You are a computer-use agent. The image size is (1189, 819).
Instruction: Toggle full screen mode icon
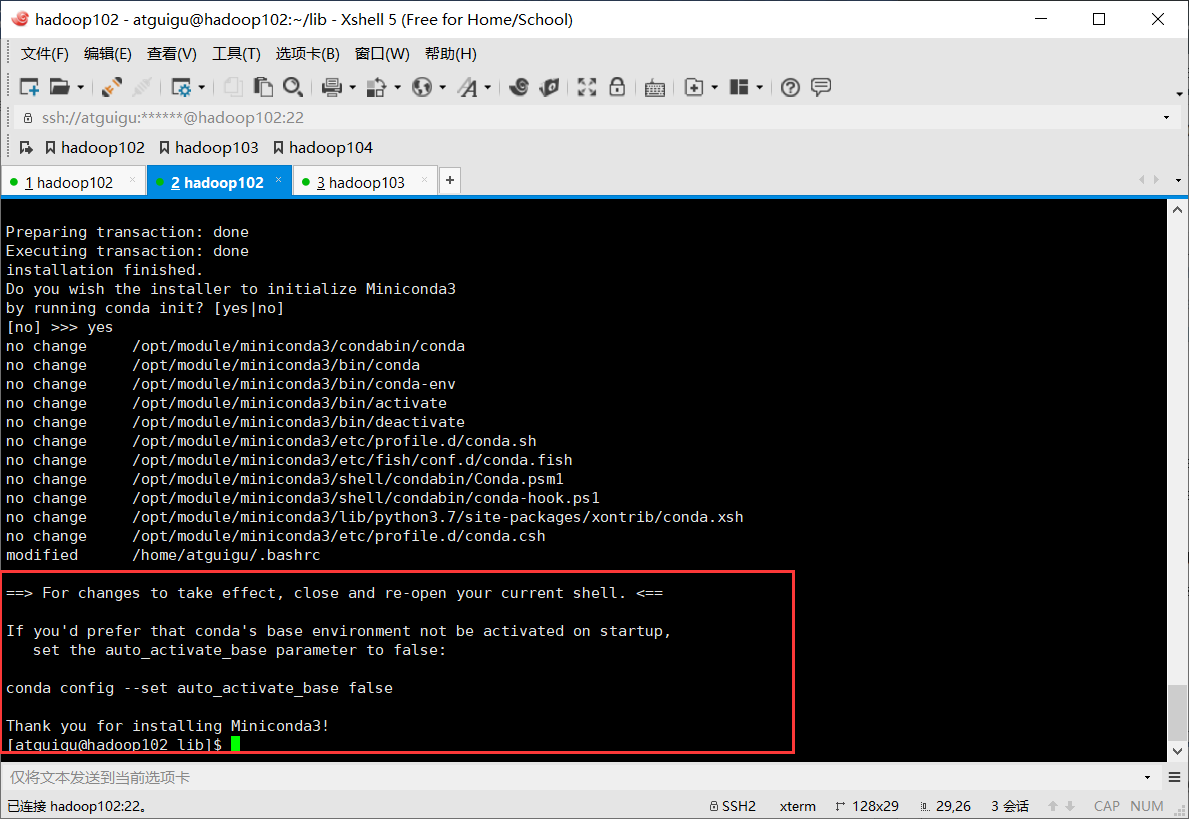[x=587, y=87]
